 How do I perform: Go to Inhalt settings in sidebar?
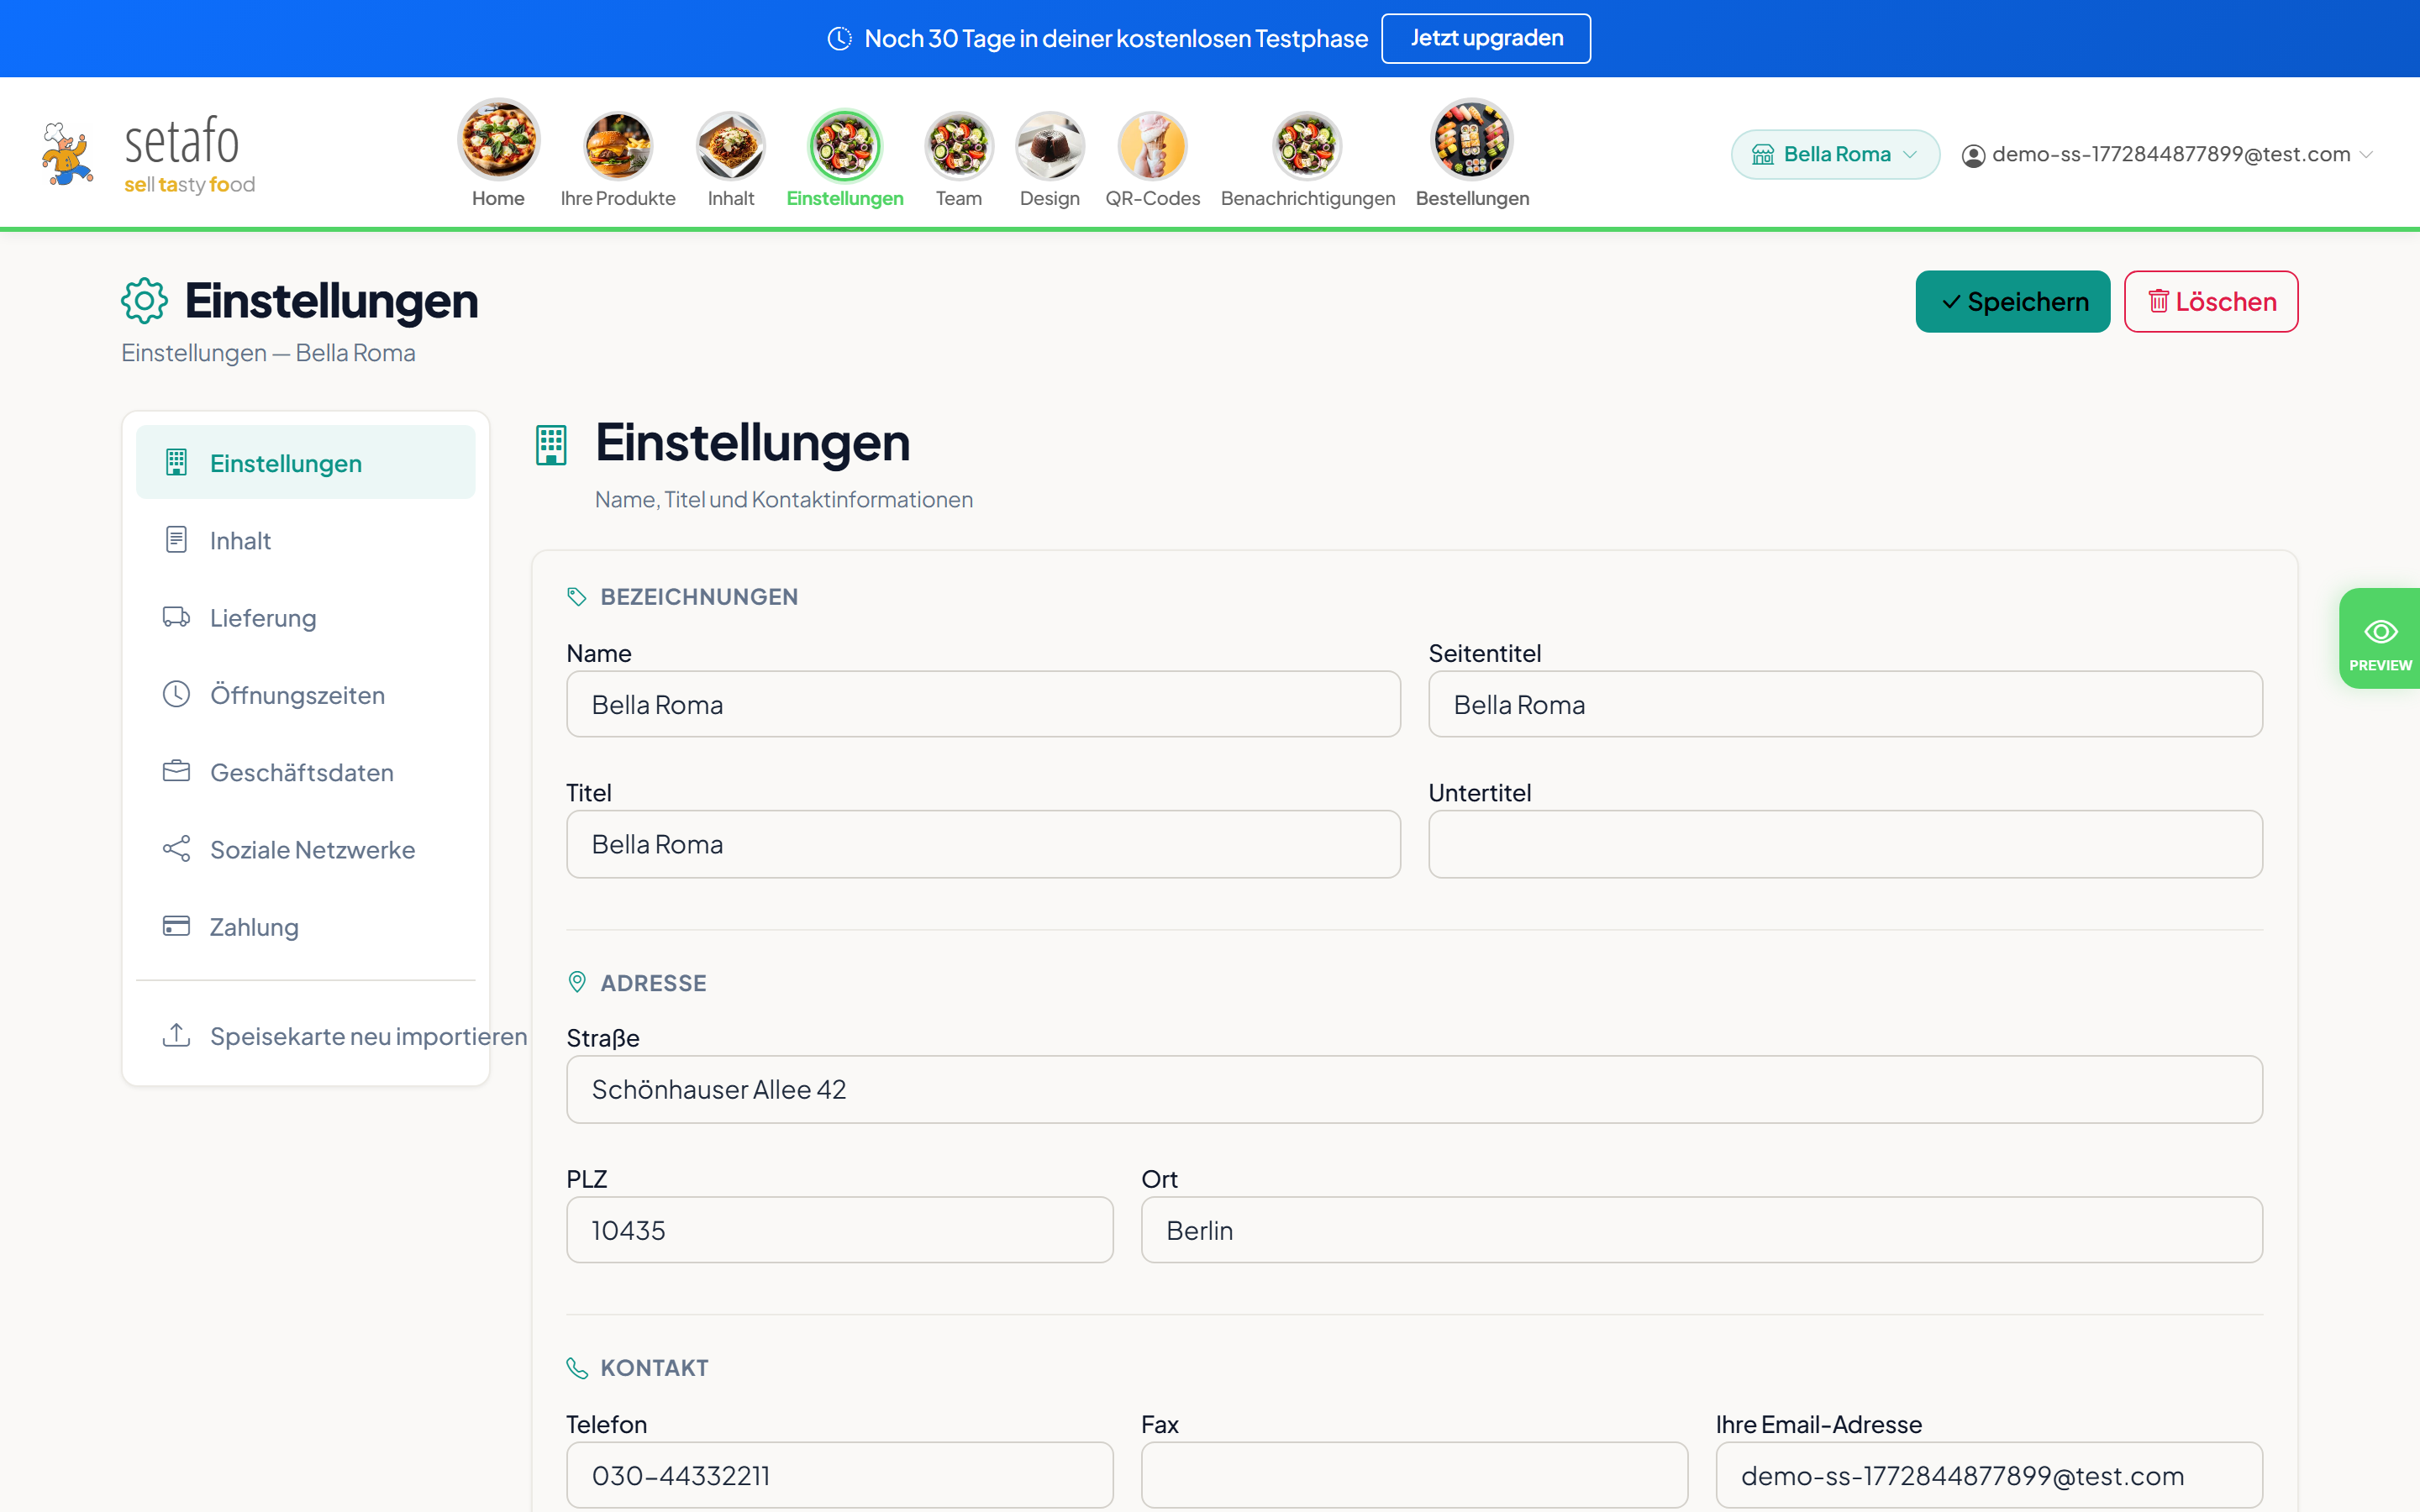click(305, 540)
